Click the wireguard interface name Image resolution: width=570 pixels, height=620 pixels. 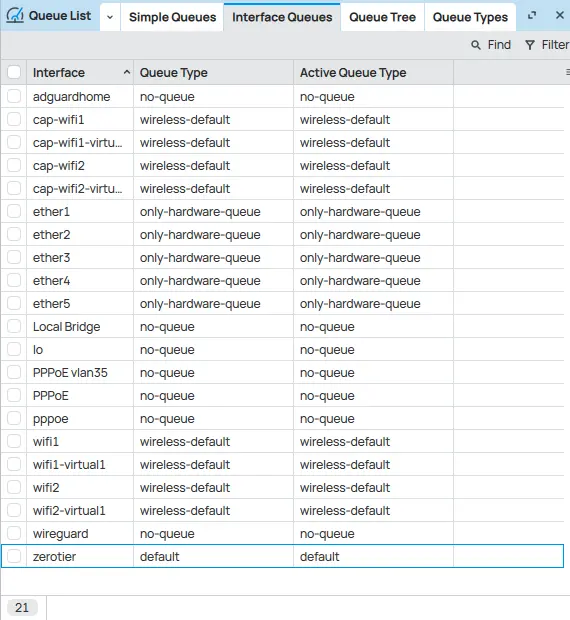[x=60, y=534]
